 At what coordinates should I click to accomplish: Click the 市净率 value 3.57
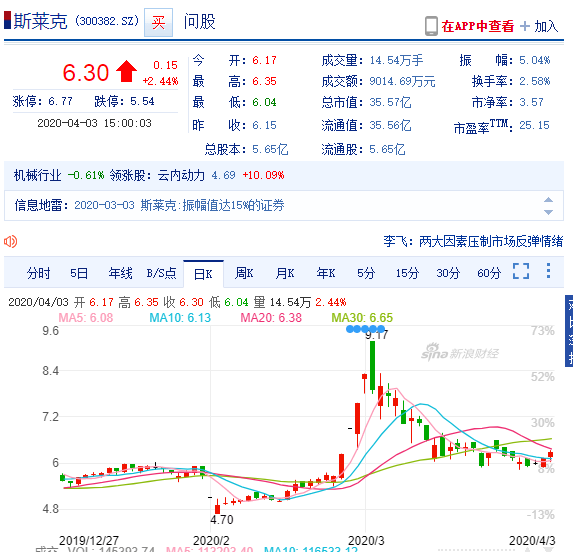coord(531,102)
